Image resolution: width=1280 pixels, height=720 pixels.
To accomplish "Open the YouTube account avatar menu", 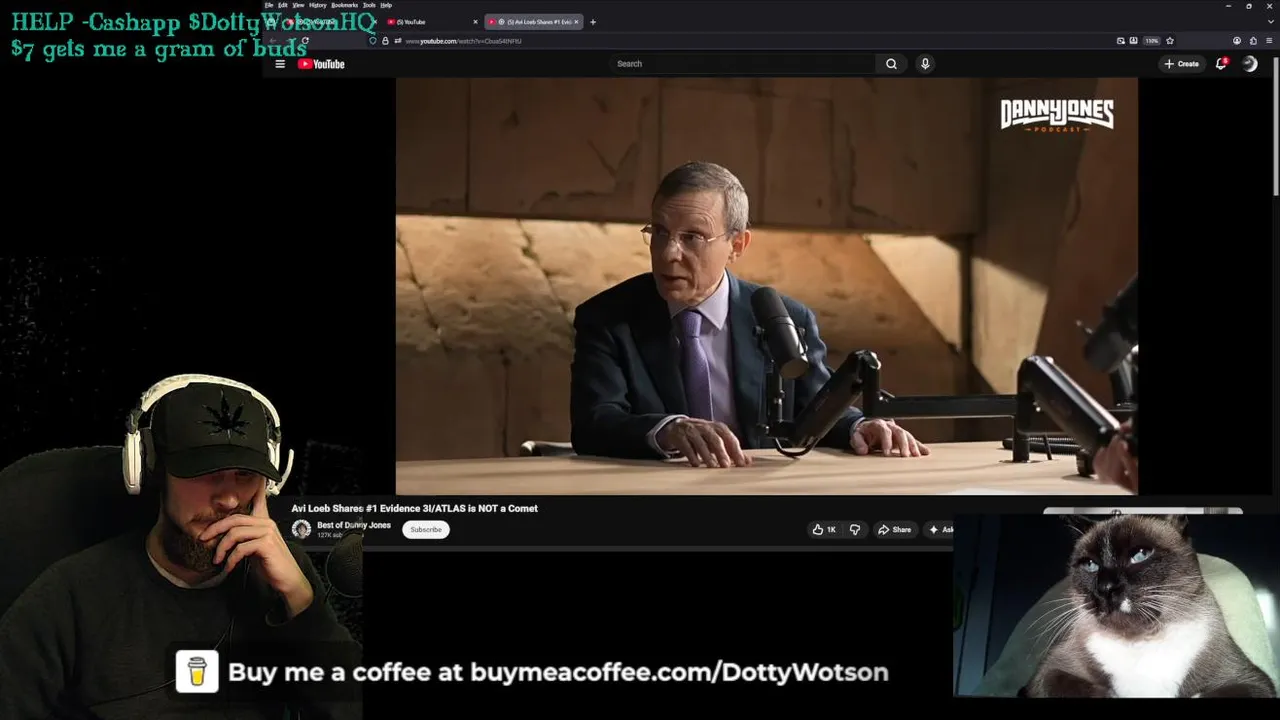I will pyautogui.click(x=1250, y=64).
